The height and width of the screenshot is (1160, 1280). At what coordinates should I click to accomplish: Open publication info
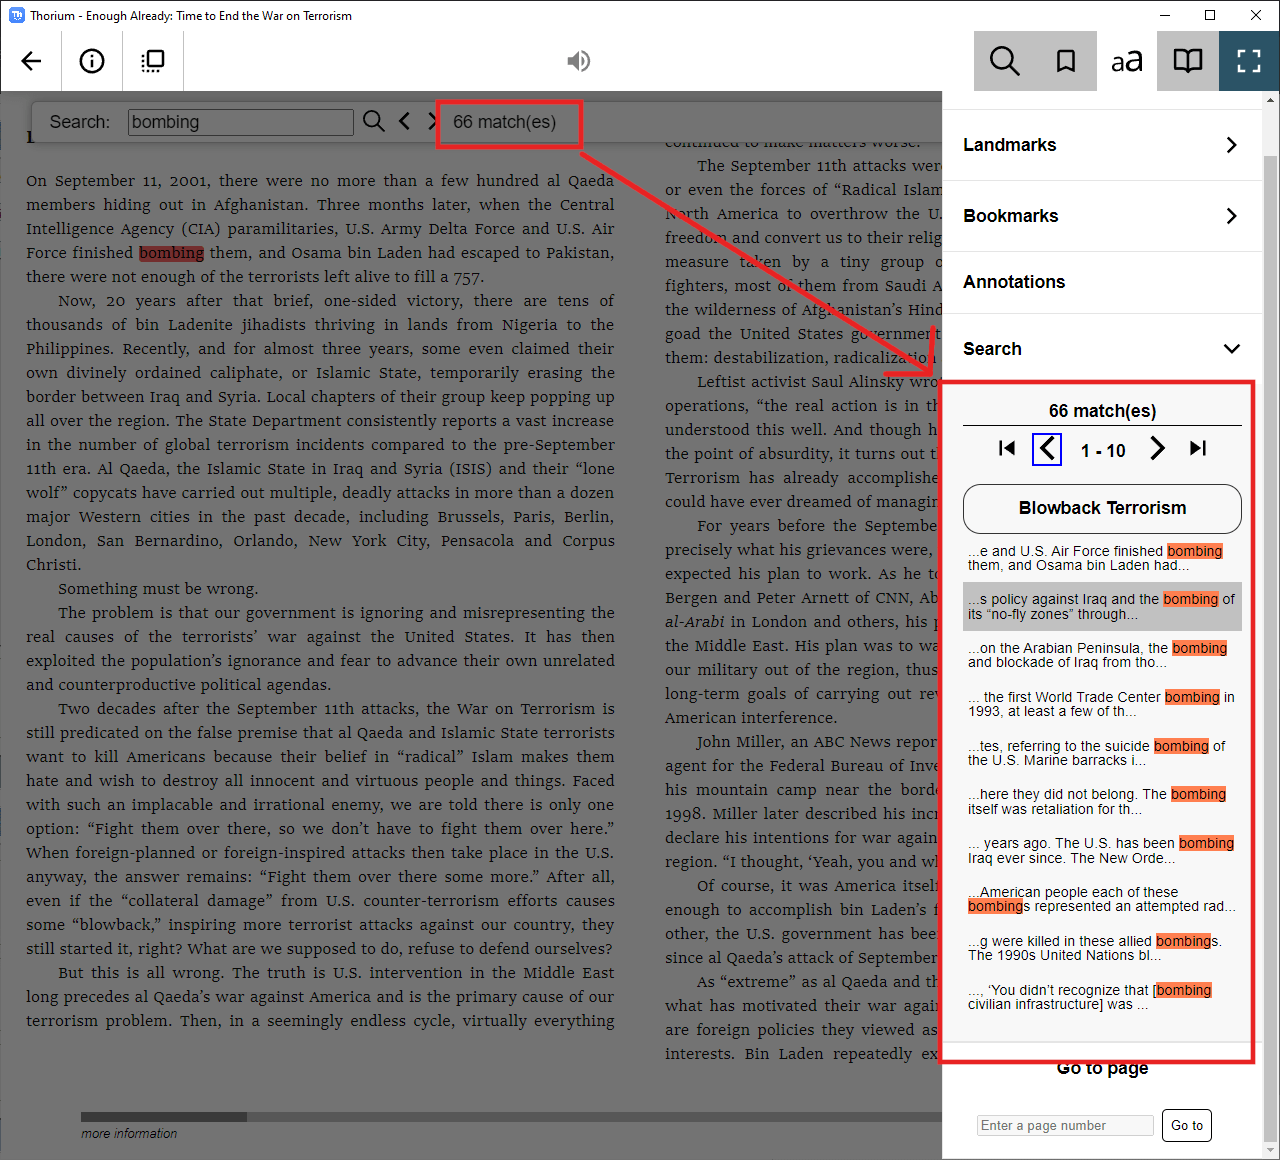click(92, 61)
